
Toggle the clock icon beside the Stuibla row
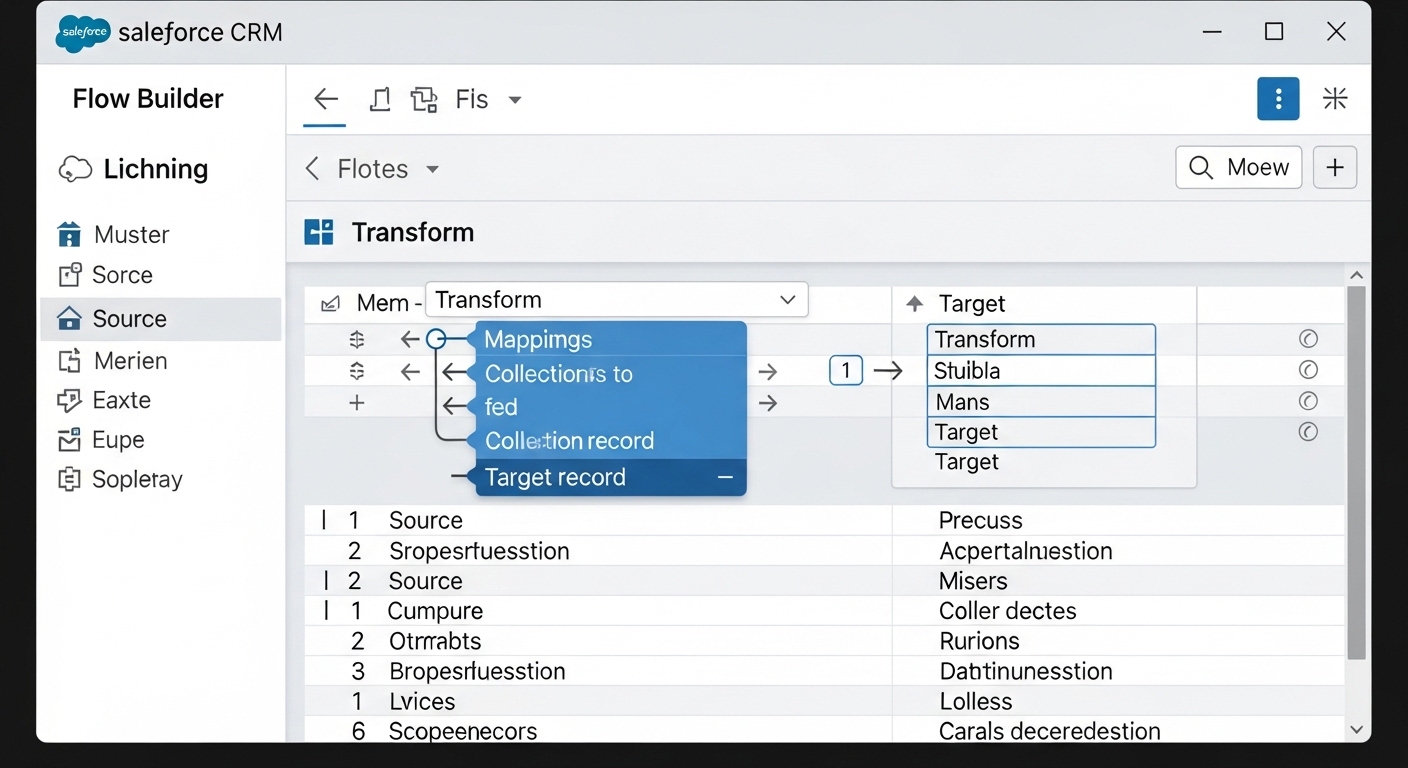(1308, 369)
